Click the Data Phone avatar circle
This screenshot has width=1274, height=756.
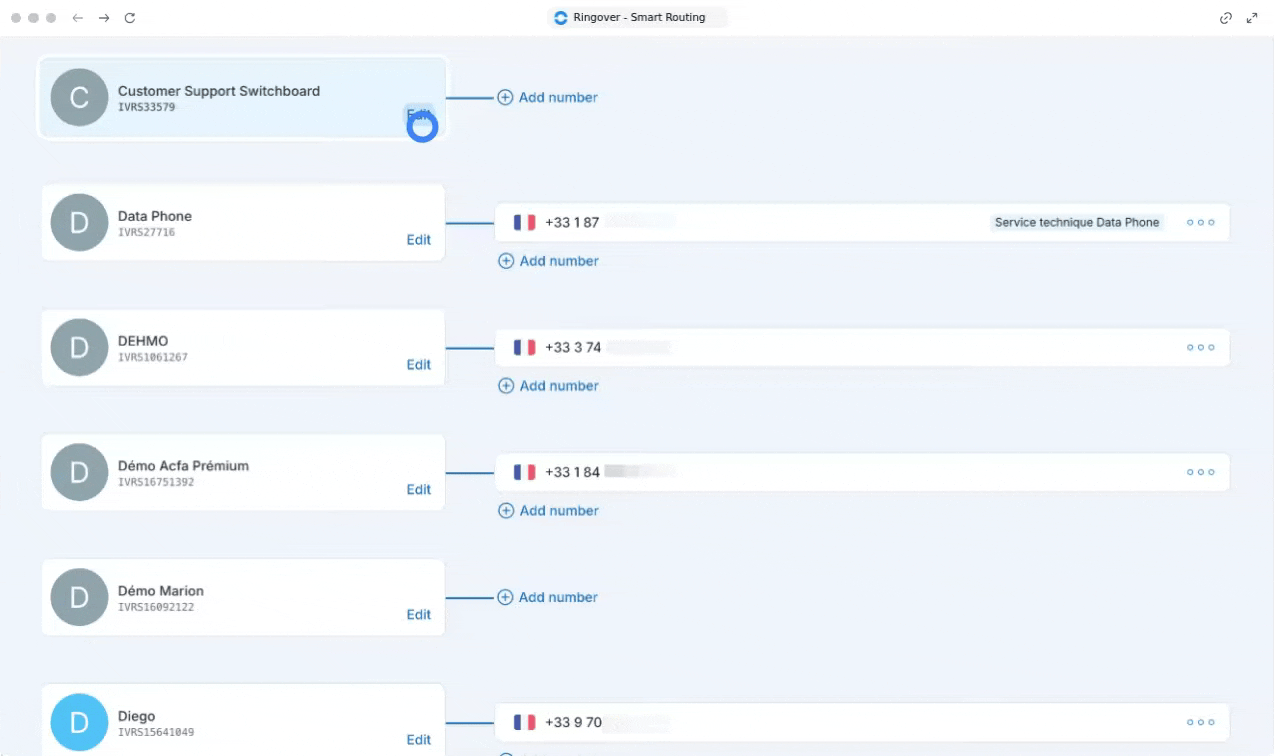[79, 222]
